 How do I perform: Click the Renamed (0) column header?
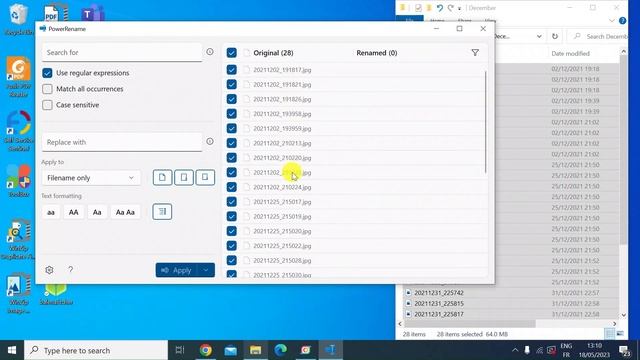tap(376, 53)
